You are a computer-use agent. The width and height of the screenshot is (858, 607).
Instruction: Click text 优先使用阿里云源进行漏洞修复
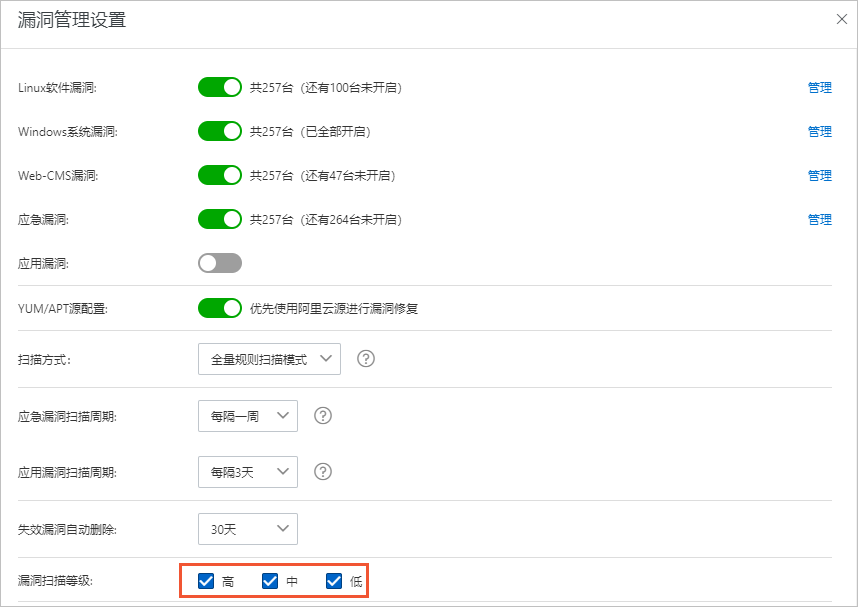point(334,309)
